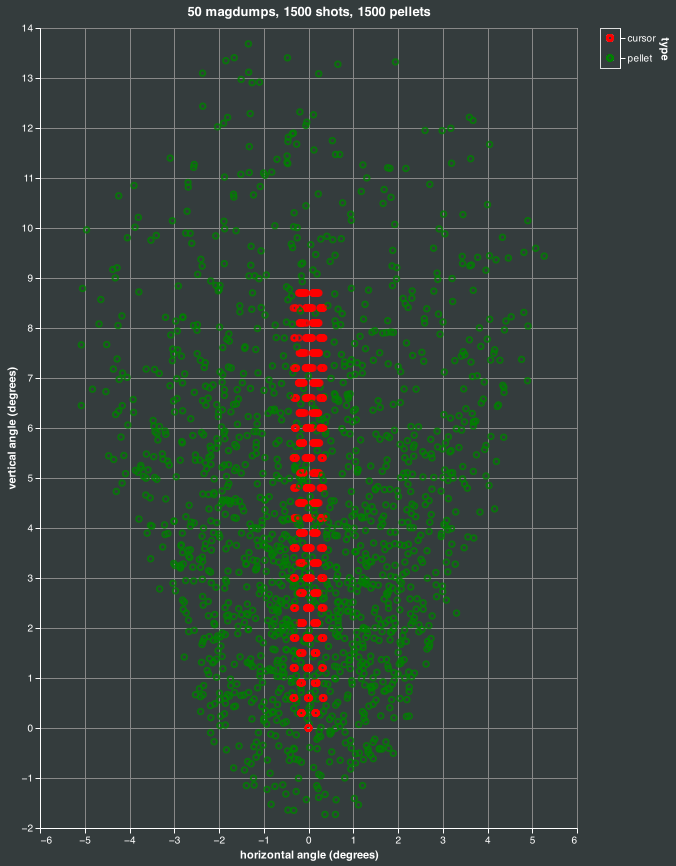Click the red cursor legend marker

tap(610, 38)
